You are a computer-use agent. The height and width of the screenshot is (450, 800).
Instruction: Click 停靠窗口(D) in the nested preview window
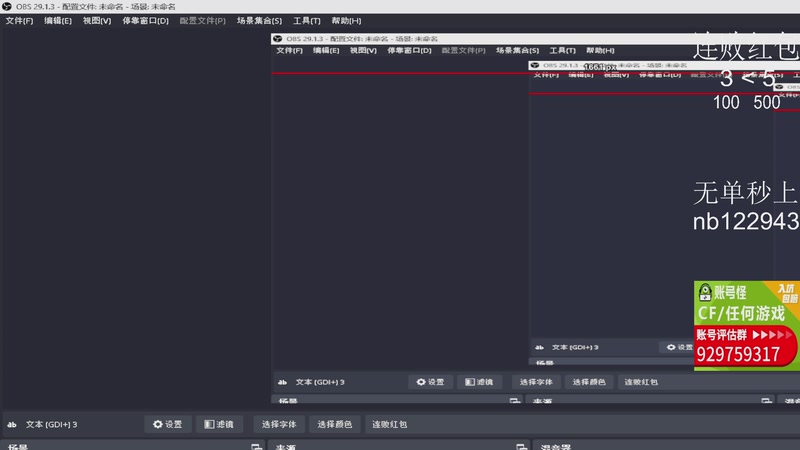click(x=409, y=51)
